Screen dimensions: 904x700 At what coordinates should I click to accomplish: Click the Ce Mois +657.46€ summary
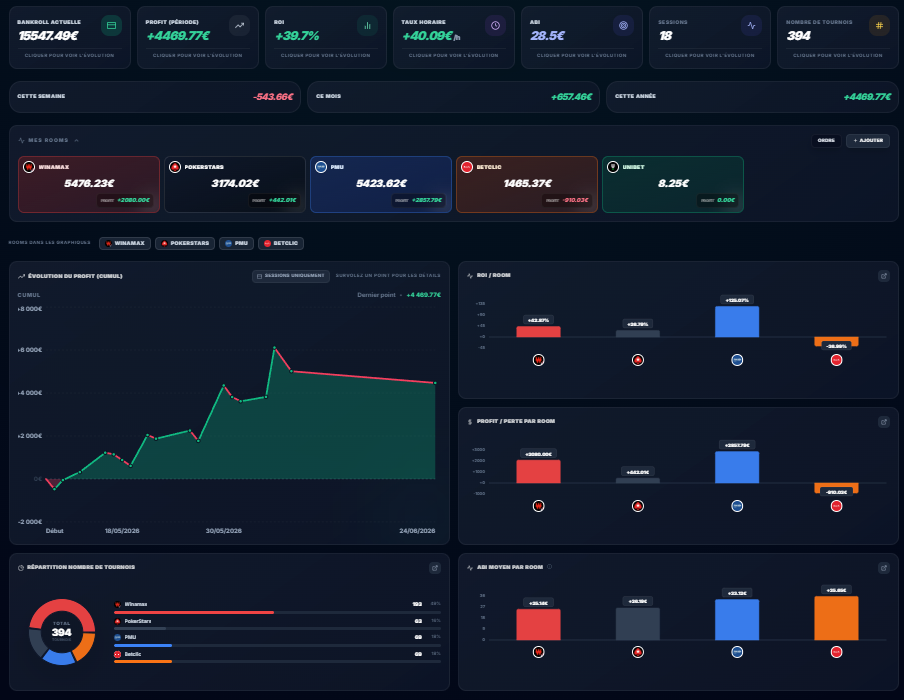pos(453,97)
